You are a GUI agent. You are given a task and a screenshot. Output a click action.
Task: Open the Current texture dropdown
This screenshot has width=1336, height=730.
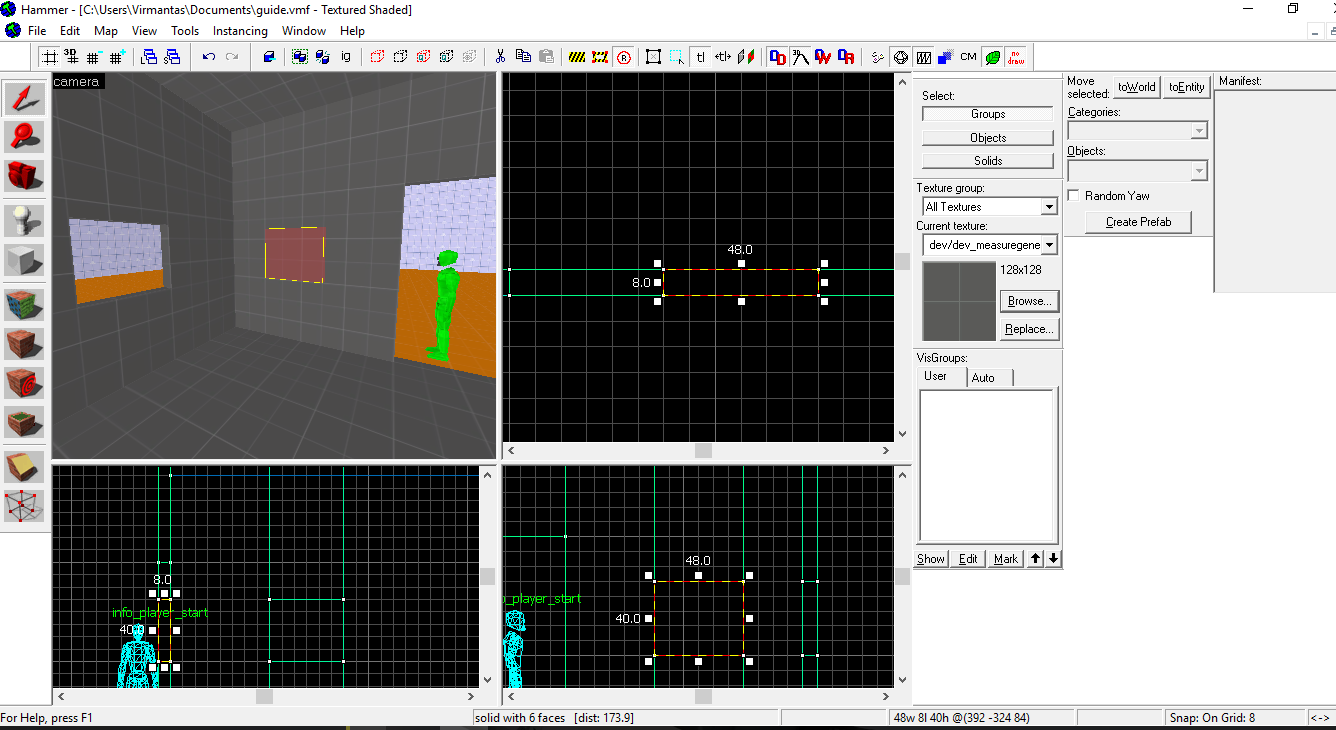point(1048,245)
